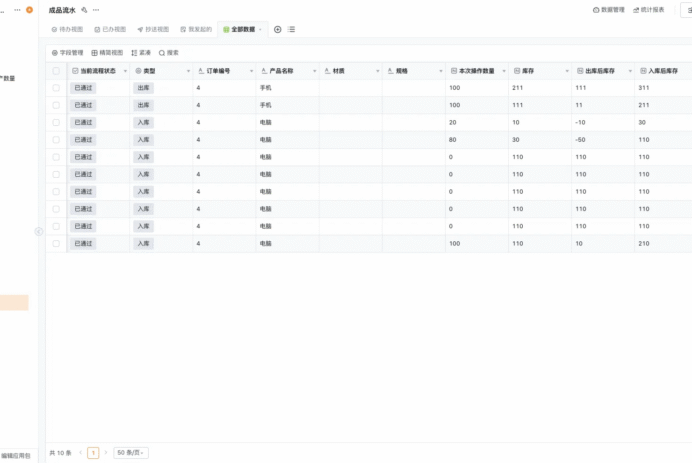Click the cell showing -50
692x463 pixels.
[603, 140]
